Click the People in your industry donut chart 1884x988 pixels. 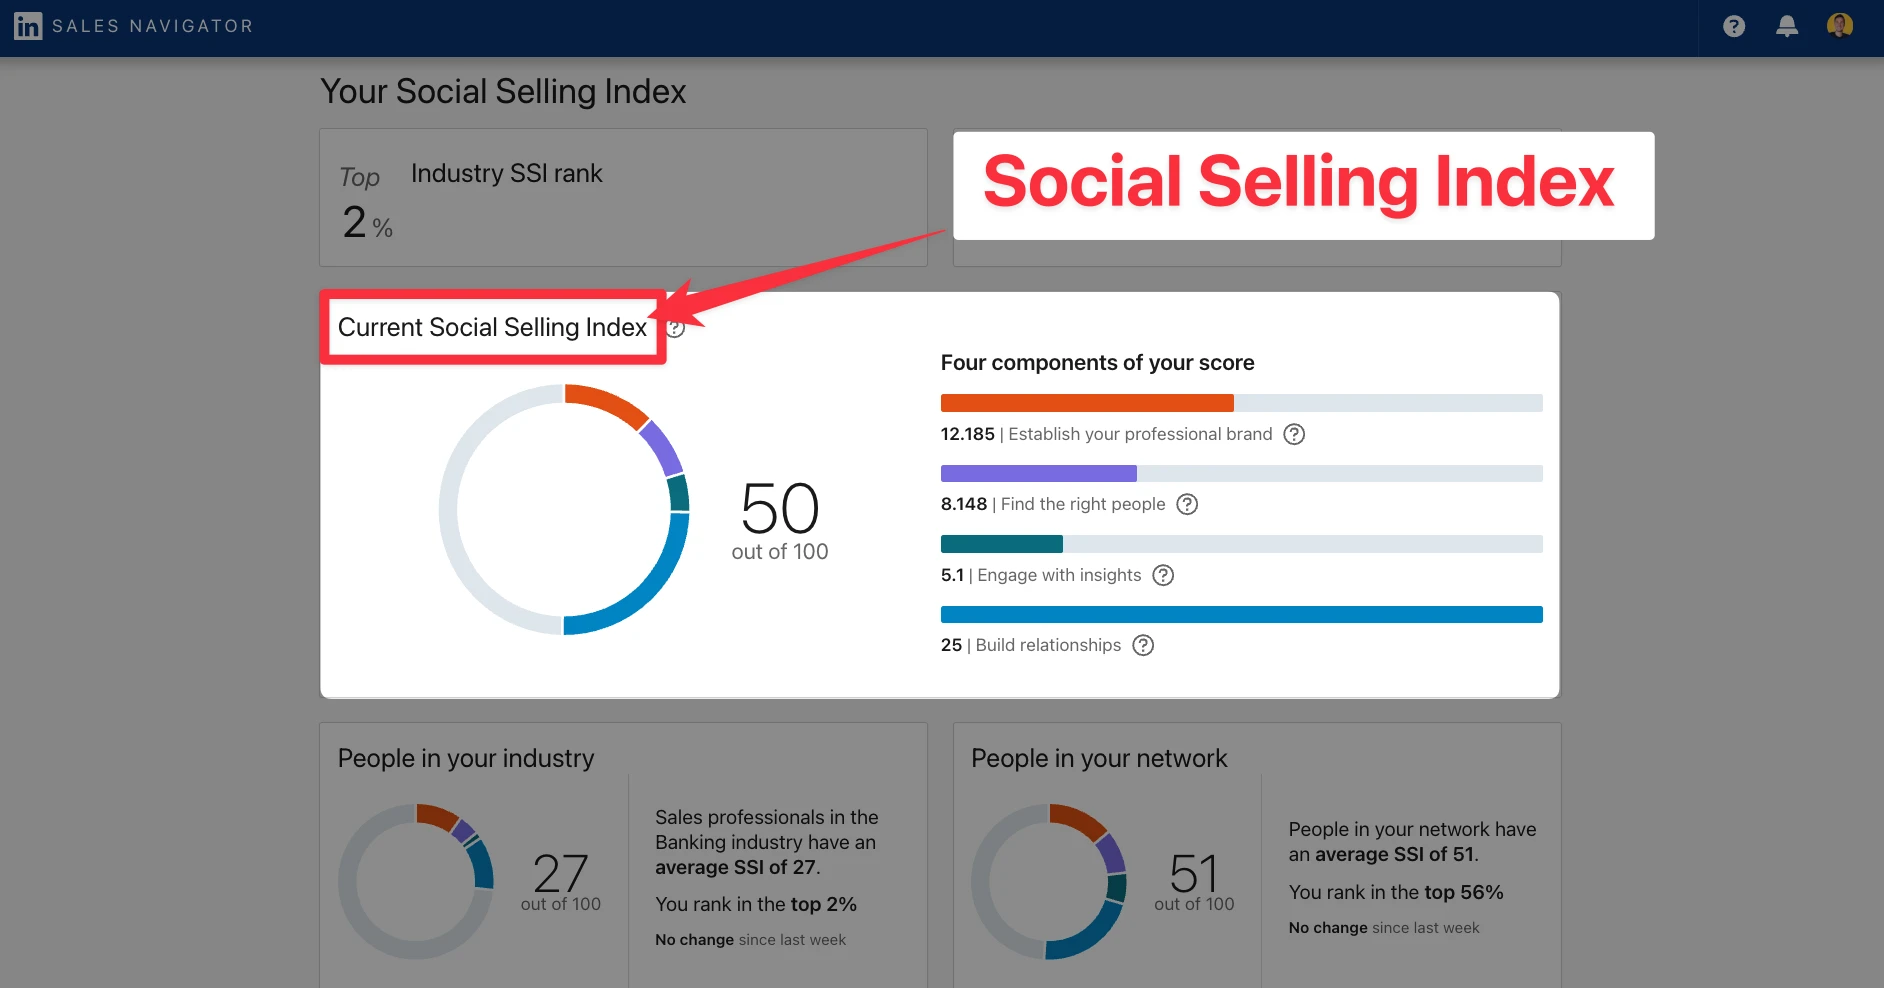tap(416, 881)
